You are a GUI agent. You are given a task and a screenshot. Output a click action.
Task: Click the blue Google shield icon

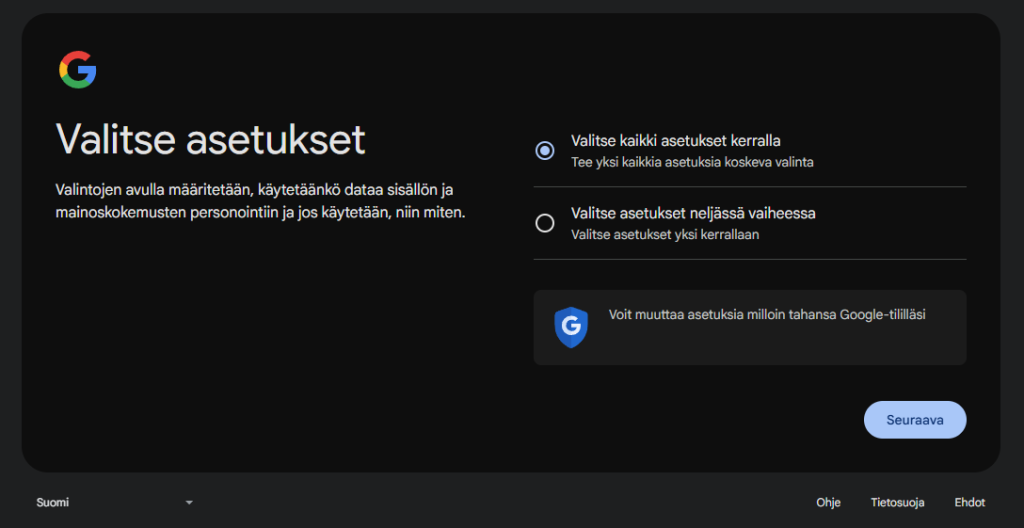(571, 327)
